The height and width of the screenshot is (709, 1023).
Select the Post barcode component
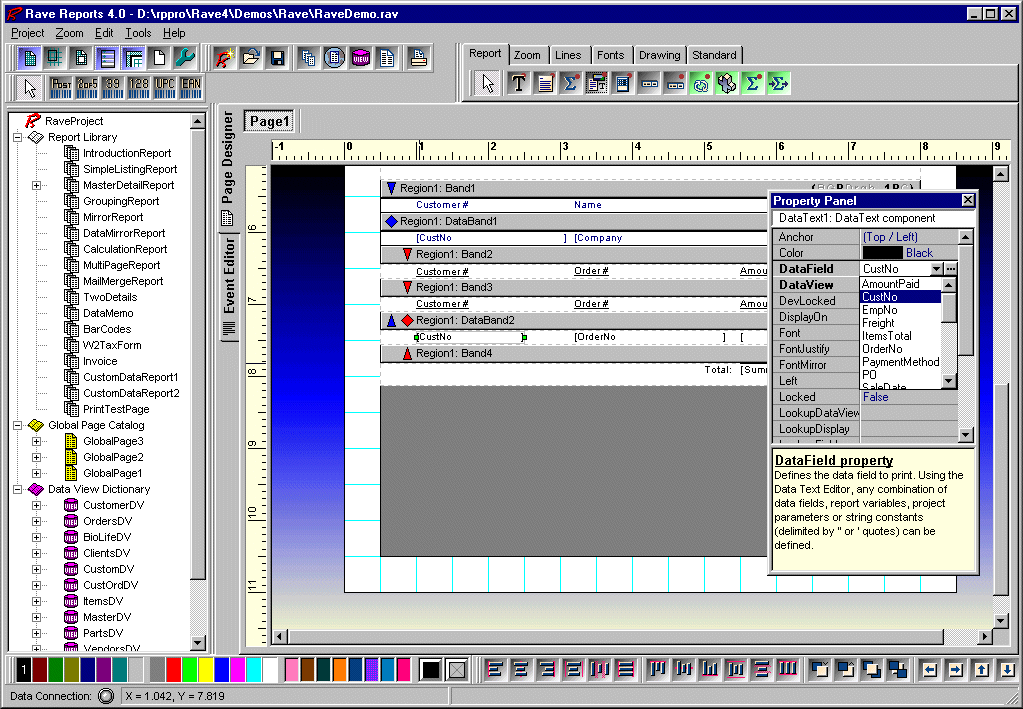tap(60, 87)
